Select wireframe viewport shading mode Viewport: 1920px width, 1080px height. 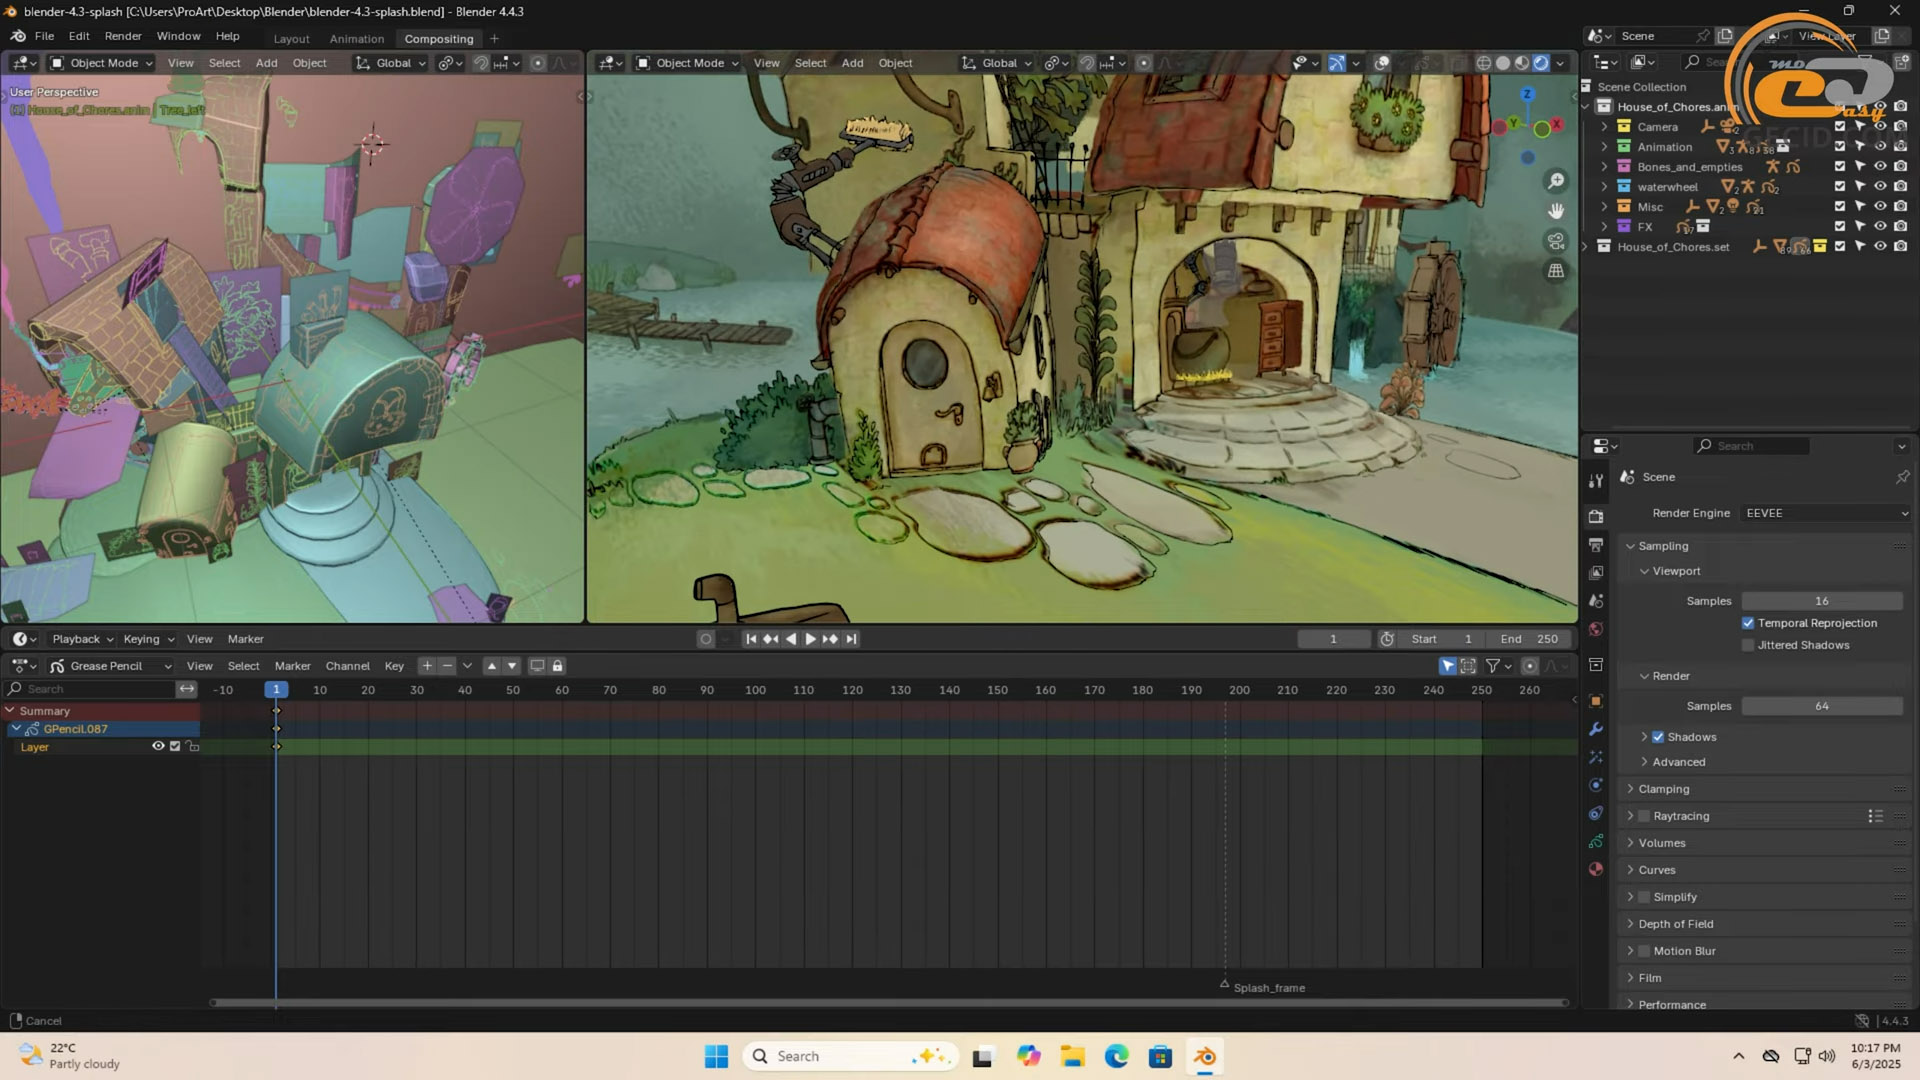[x=1484, y=63]
